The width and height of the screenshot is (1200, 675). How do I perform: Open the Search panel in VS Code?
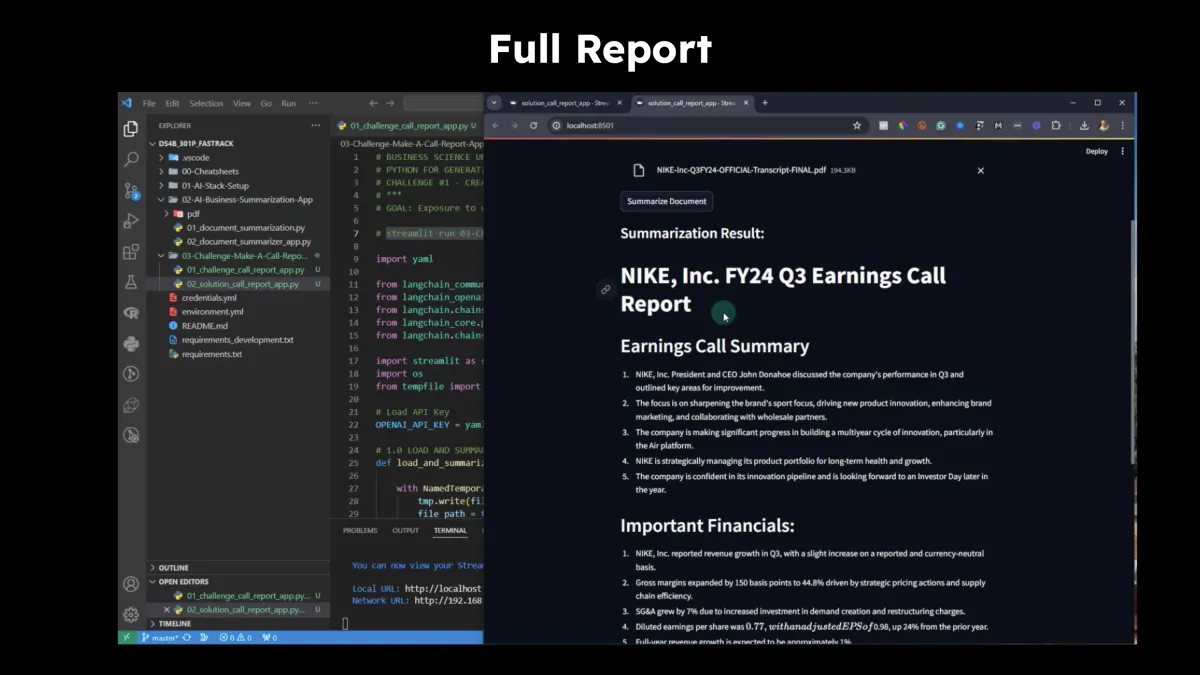[x=129, y=159]
